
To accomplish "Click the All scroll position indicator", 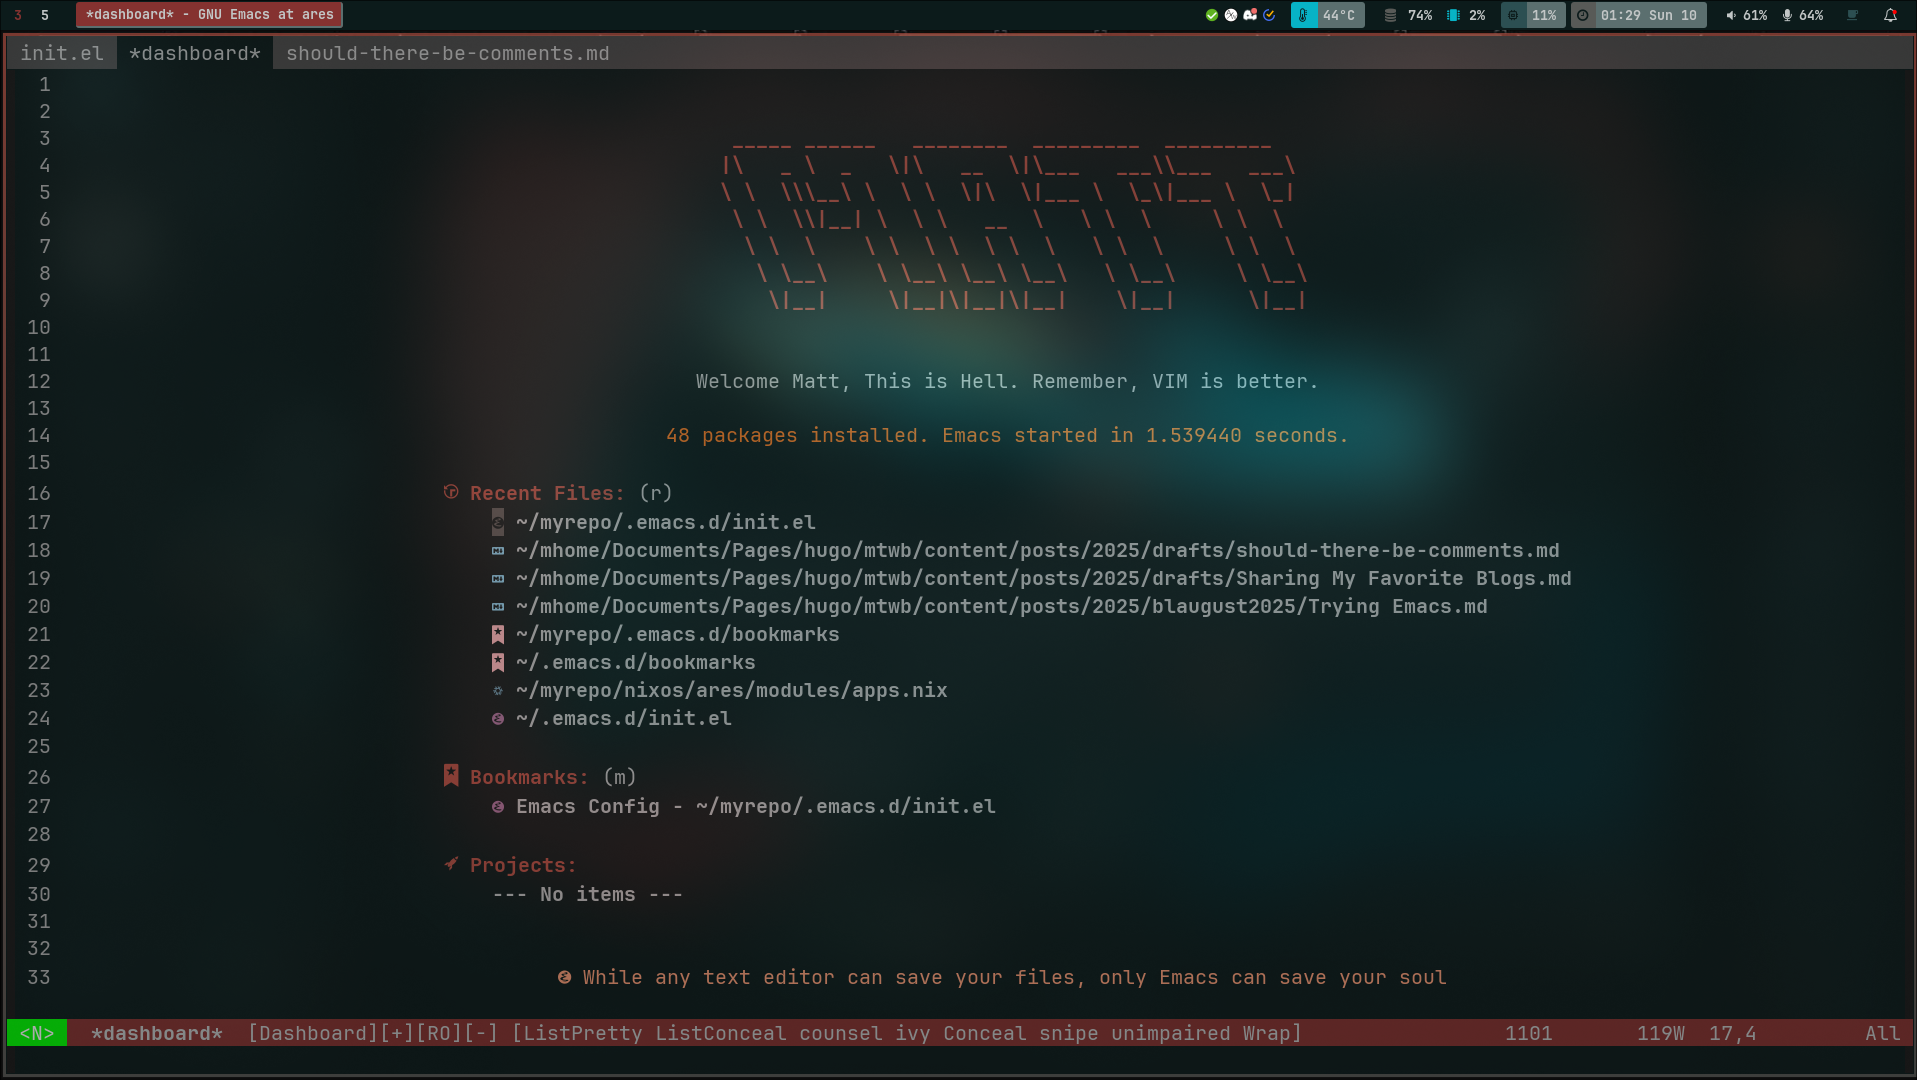I will tap(1882, 1033).
